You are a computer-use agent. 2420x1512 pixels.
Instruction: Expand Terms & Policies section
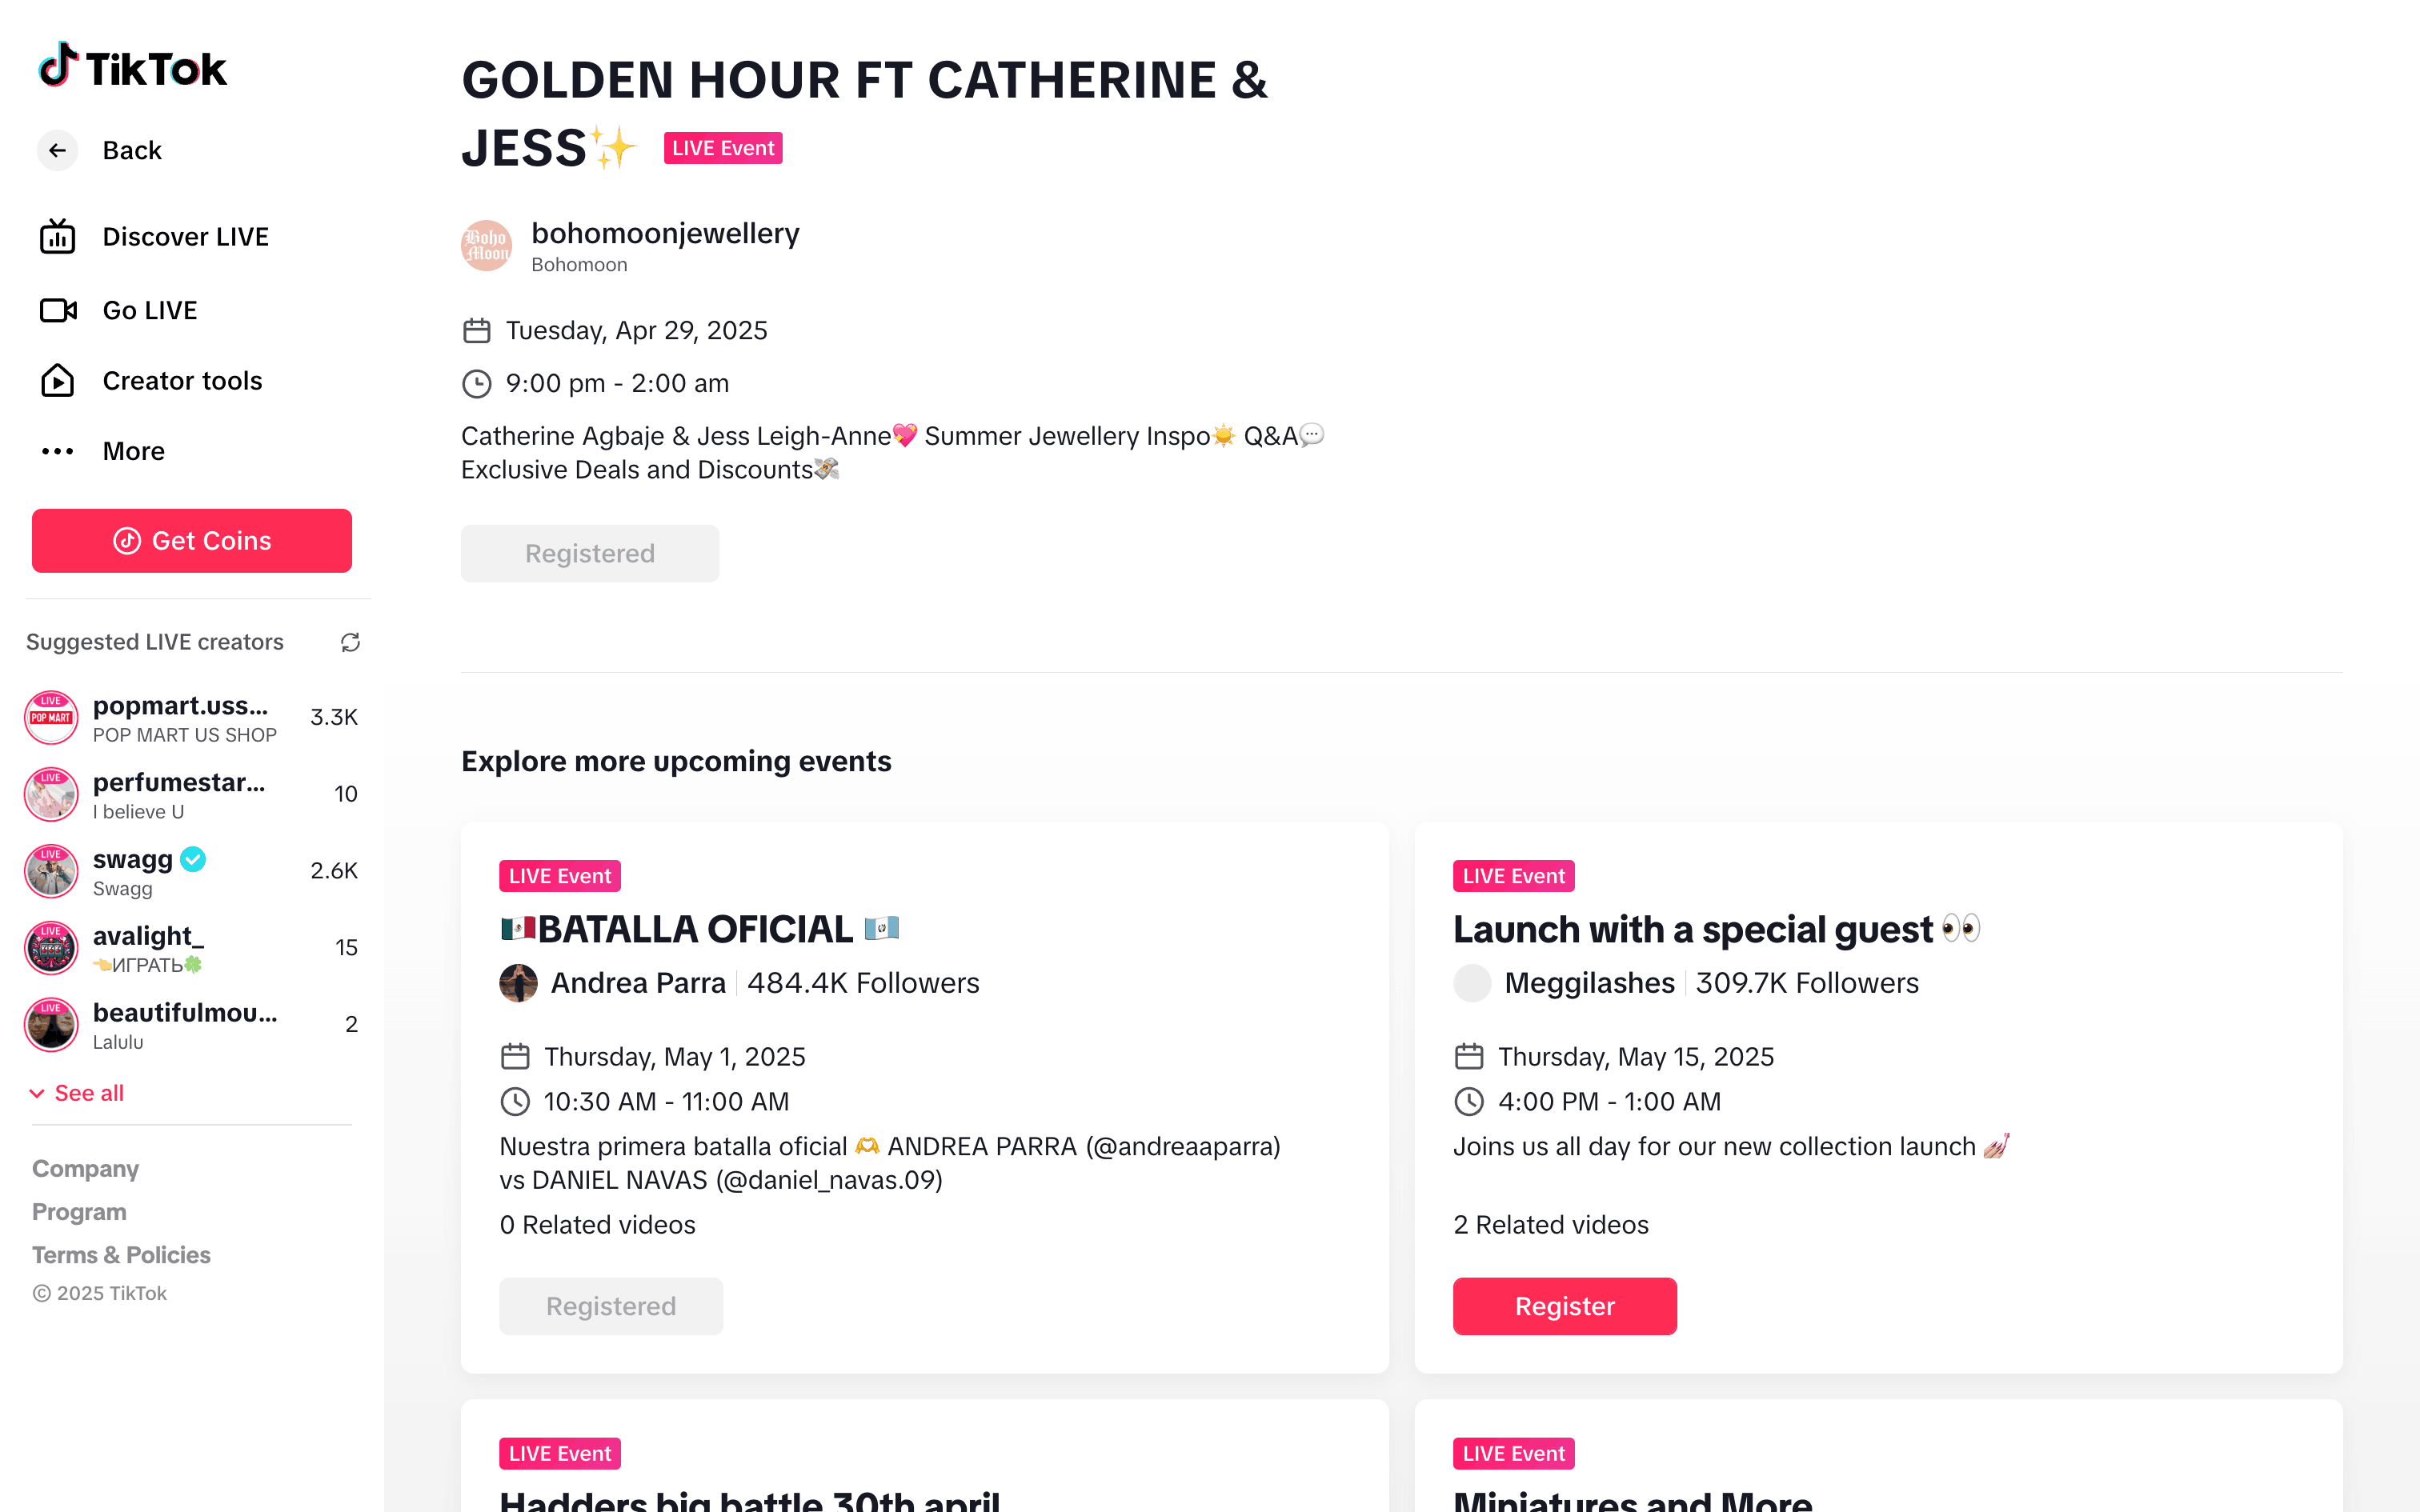tap(121, 1255)
